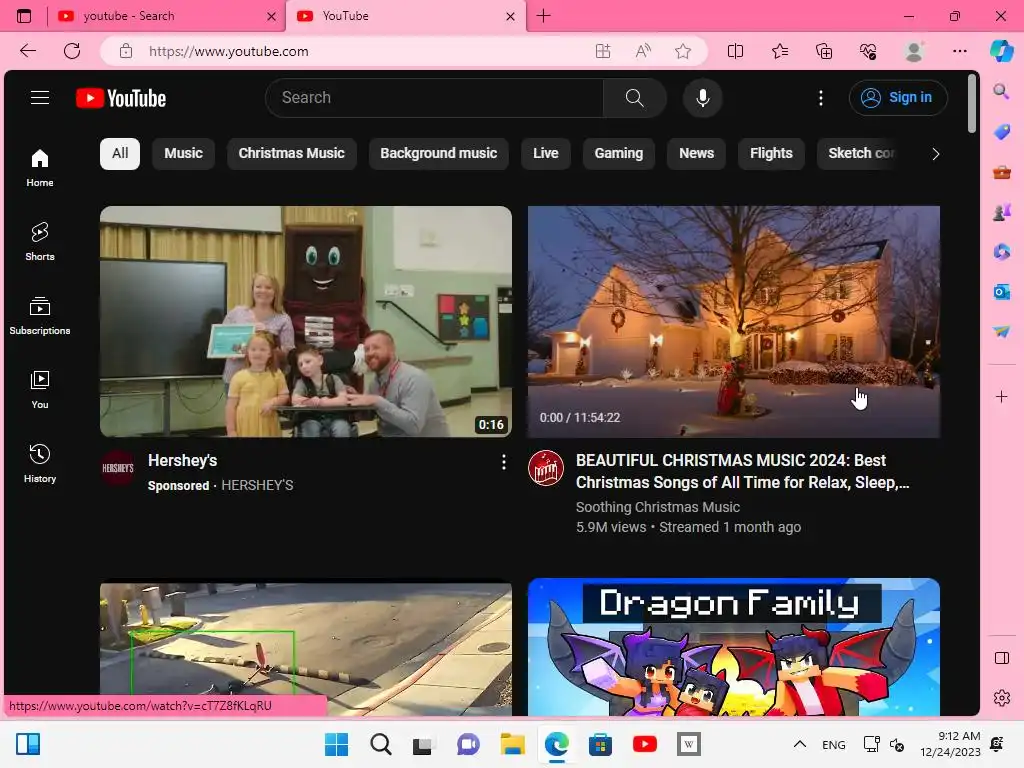Click the page vertical scrollbar
The height and width of the screenshot is (768, 1024).
click(x=972, y=104)
